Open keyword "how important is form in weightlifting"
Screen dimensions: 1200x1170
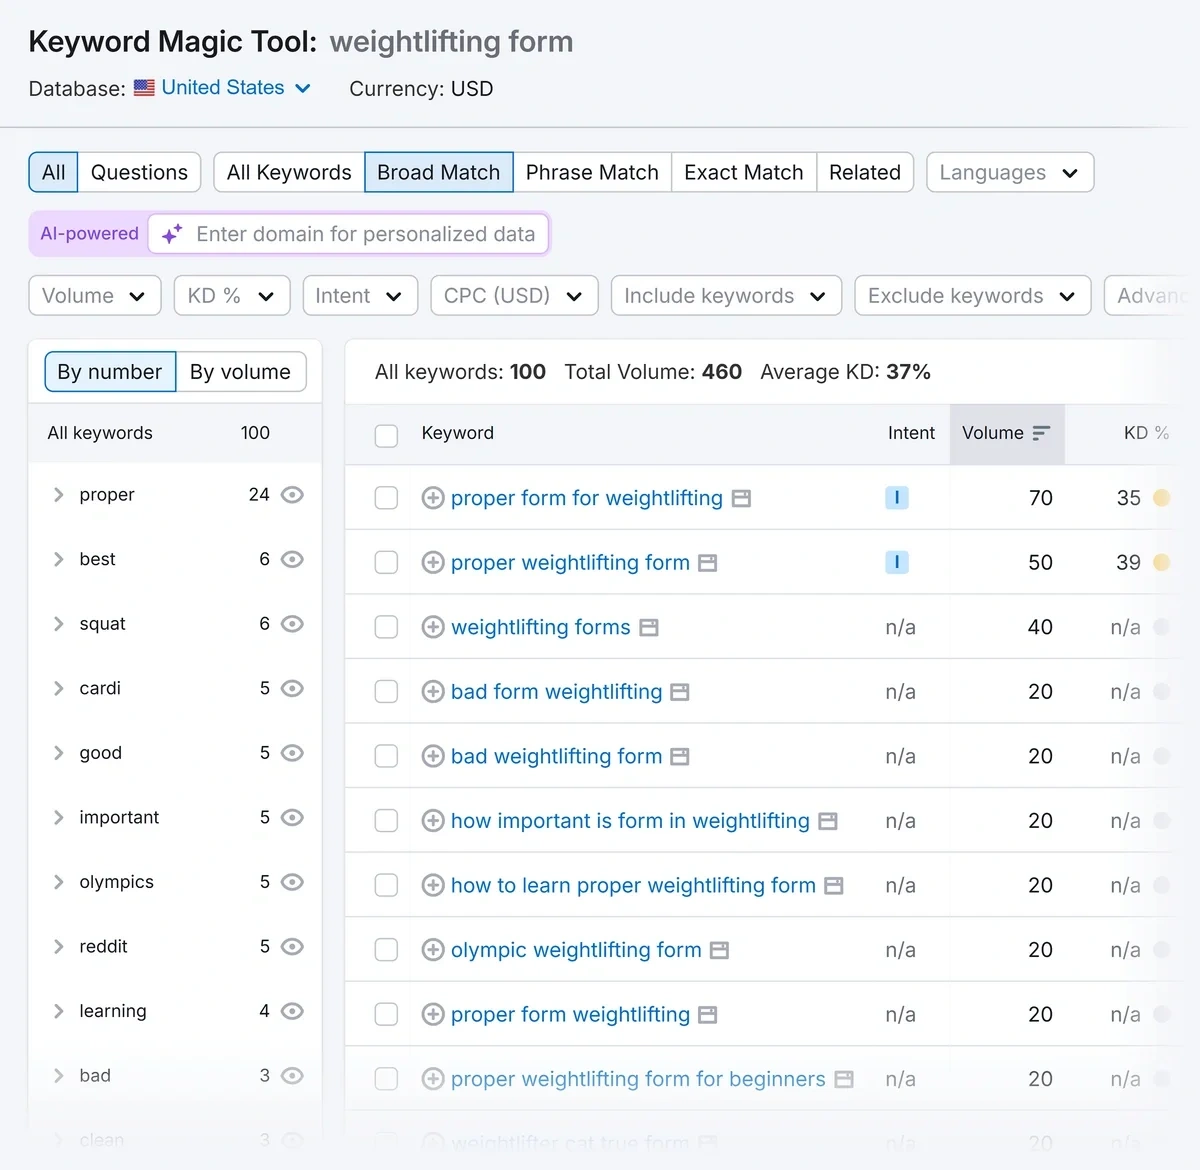[630, 820]
